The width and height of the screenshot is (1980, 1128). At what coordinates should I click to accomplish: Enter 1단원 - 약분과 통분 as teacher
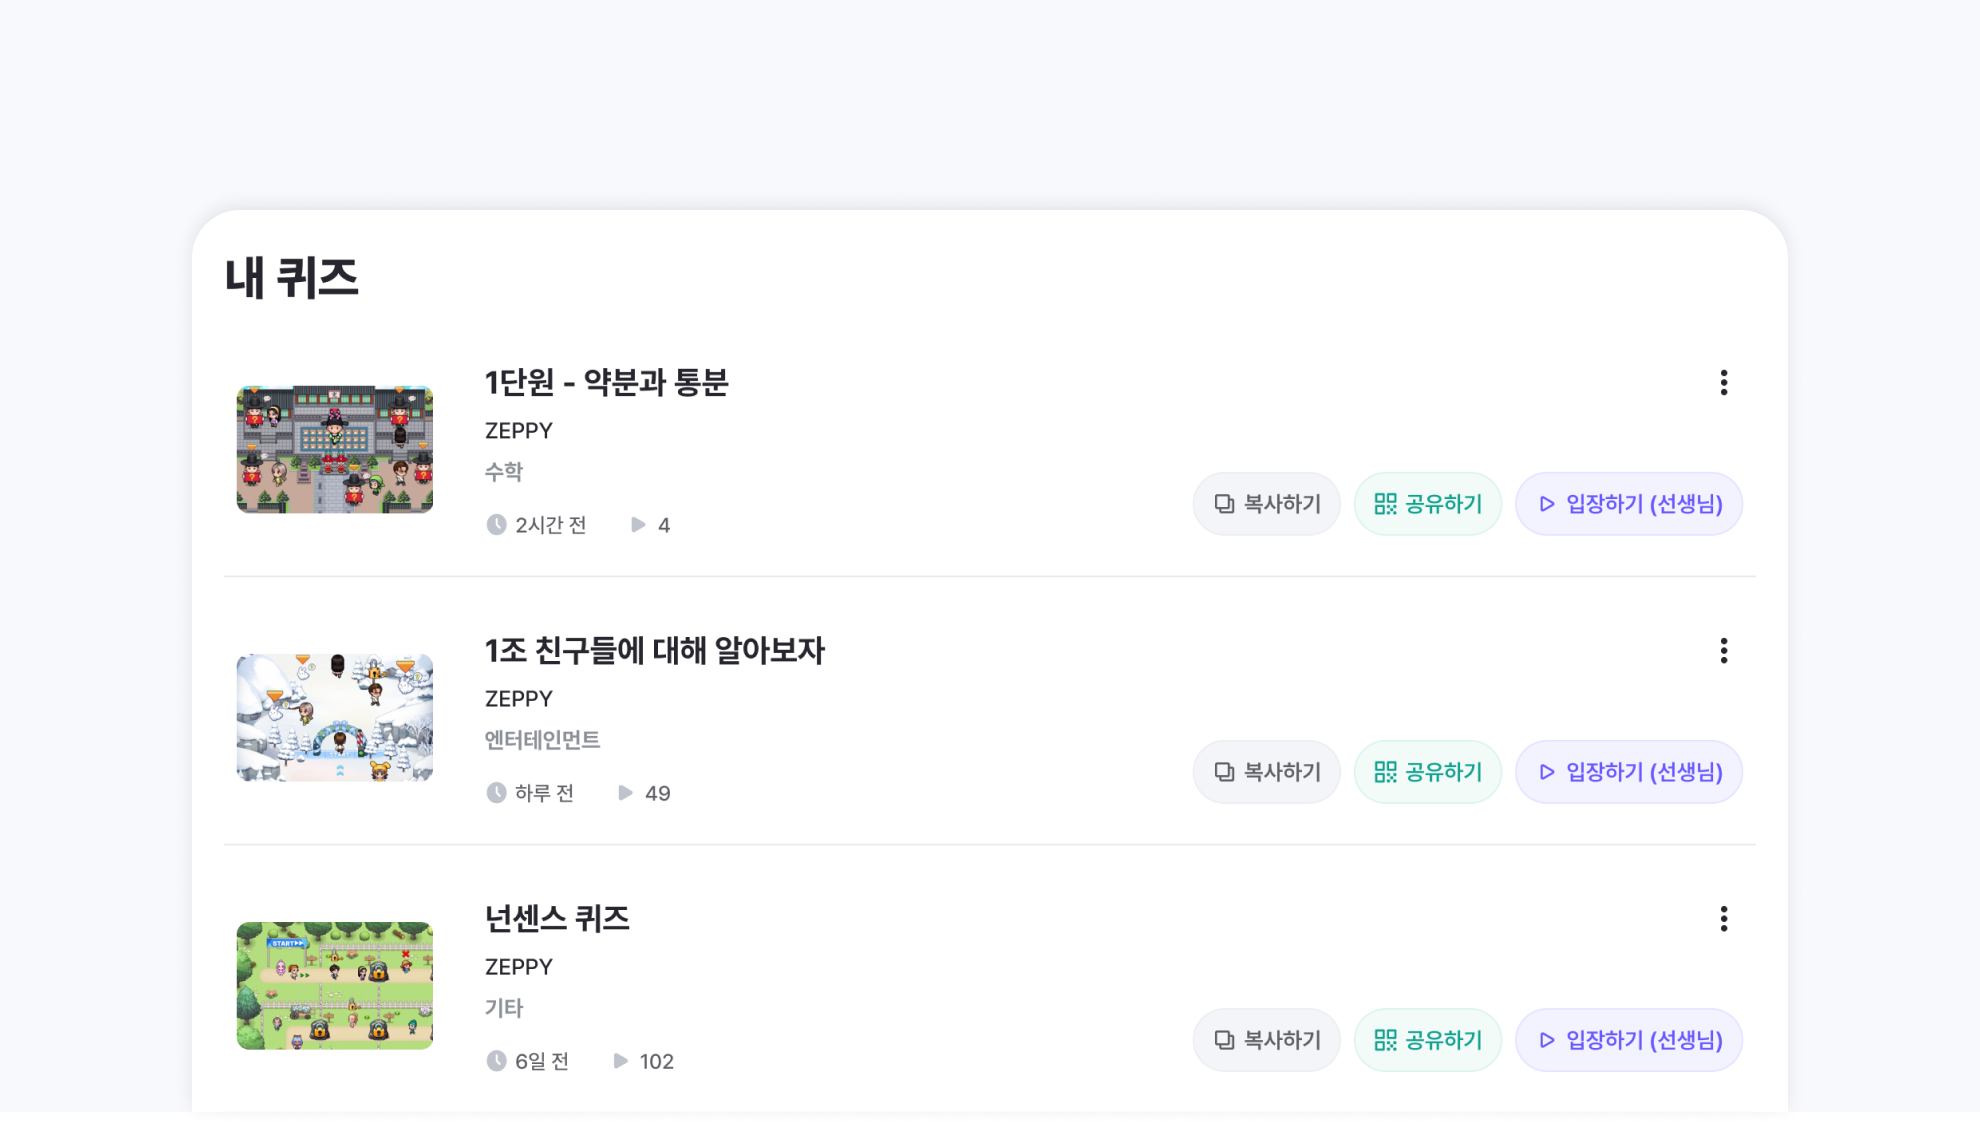tap(1629, 504)
